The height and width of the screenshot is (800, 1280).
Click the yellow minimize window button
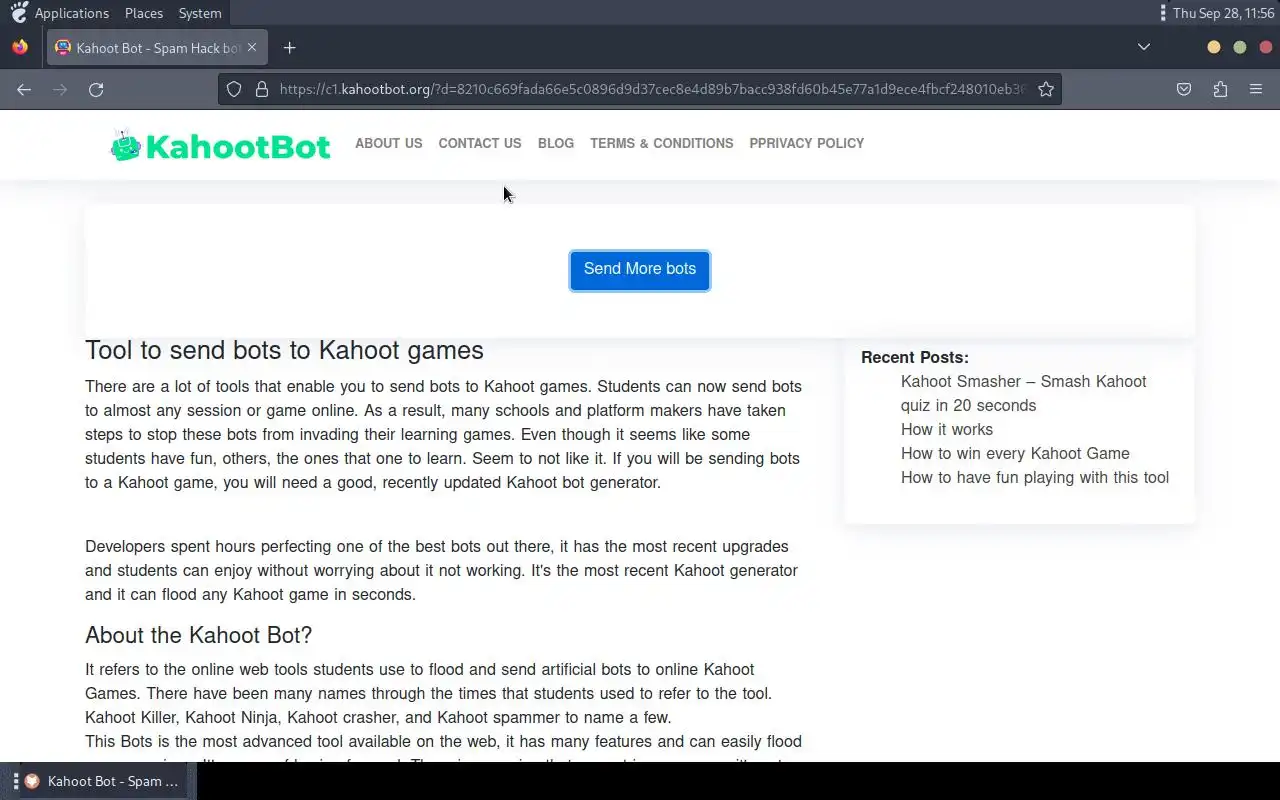pos(1214,47)
